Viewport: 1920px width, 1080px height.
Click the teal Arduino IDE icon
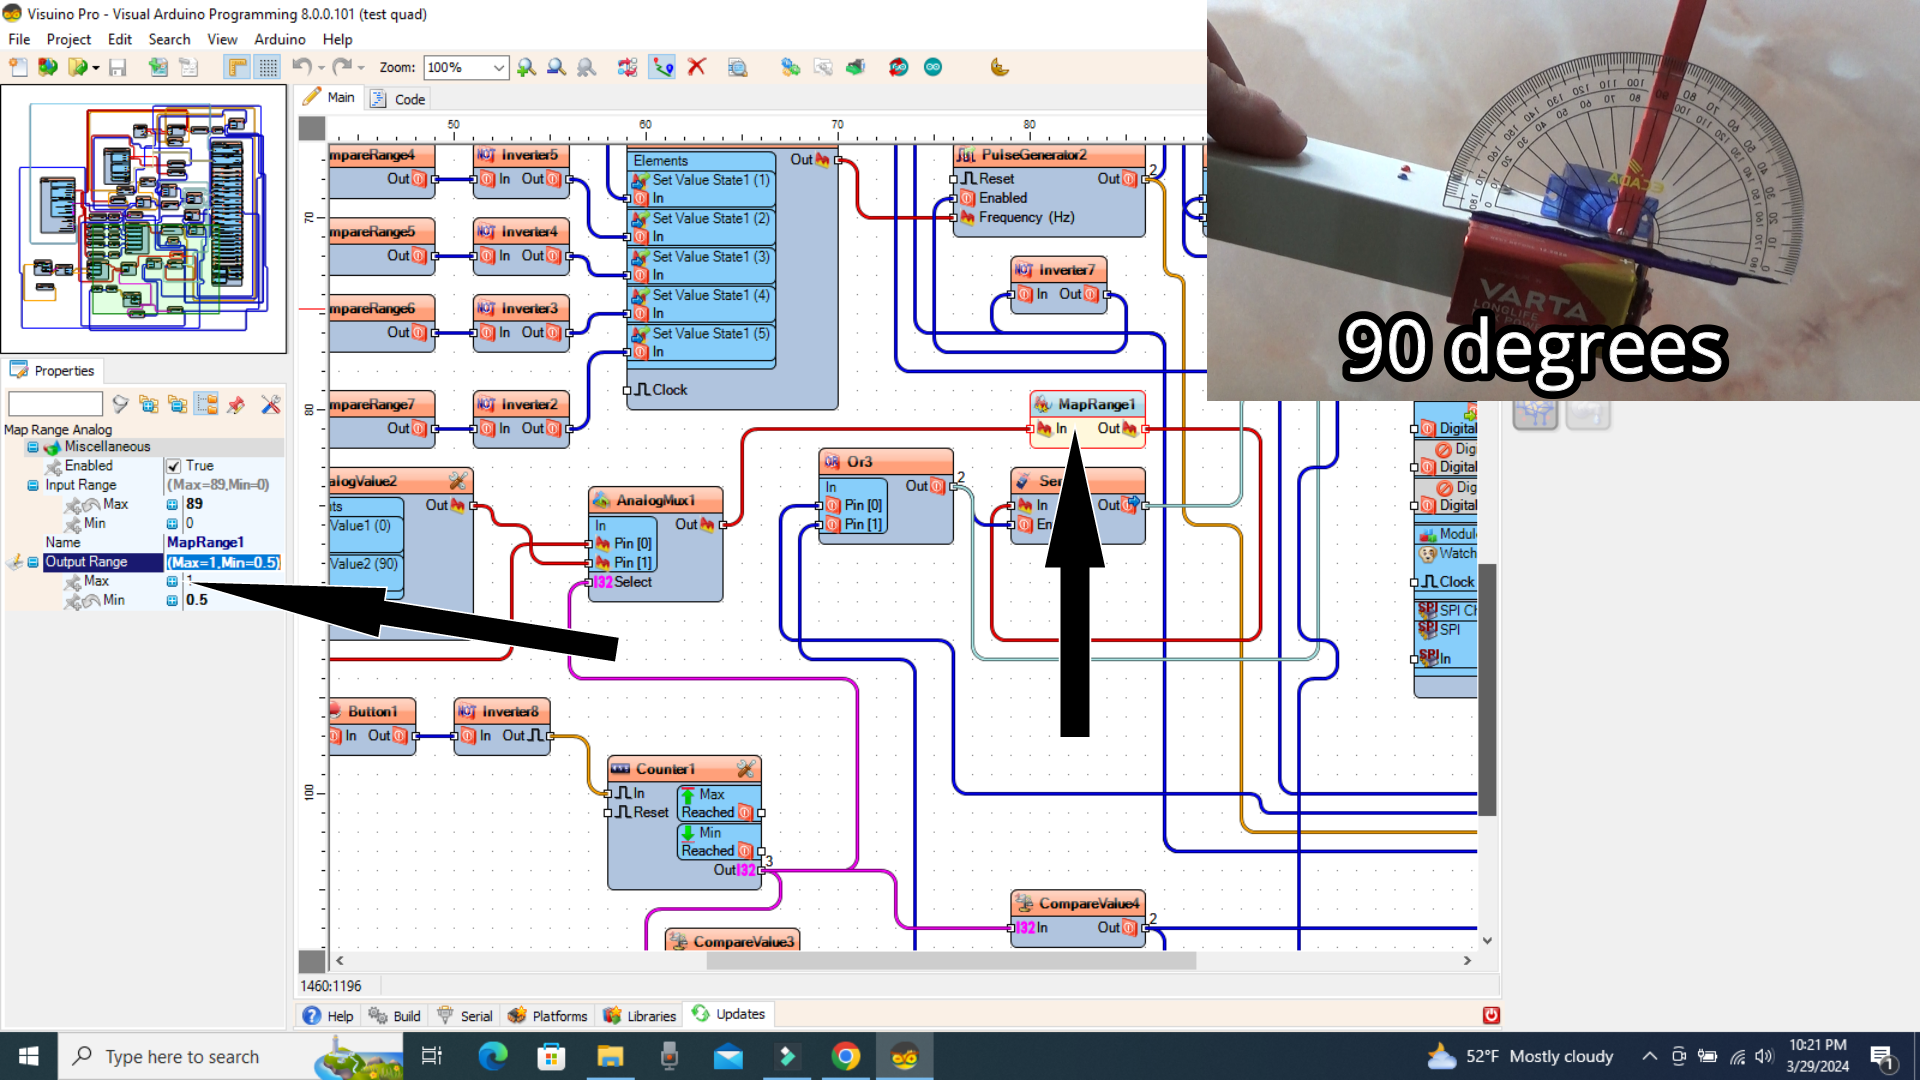pos(933,67)
